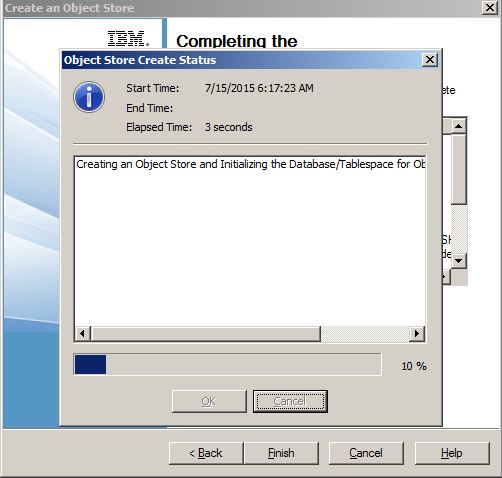Click Finish in the wizard
Image resolution: width=502 pixels, height=478 pixels.
[281, 453]
